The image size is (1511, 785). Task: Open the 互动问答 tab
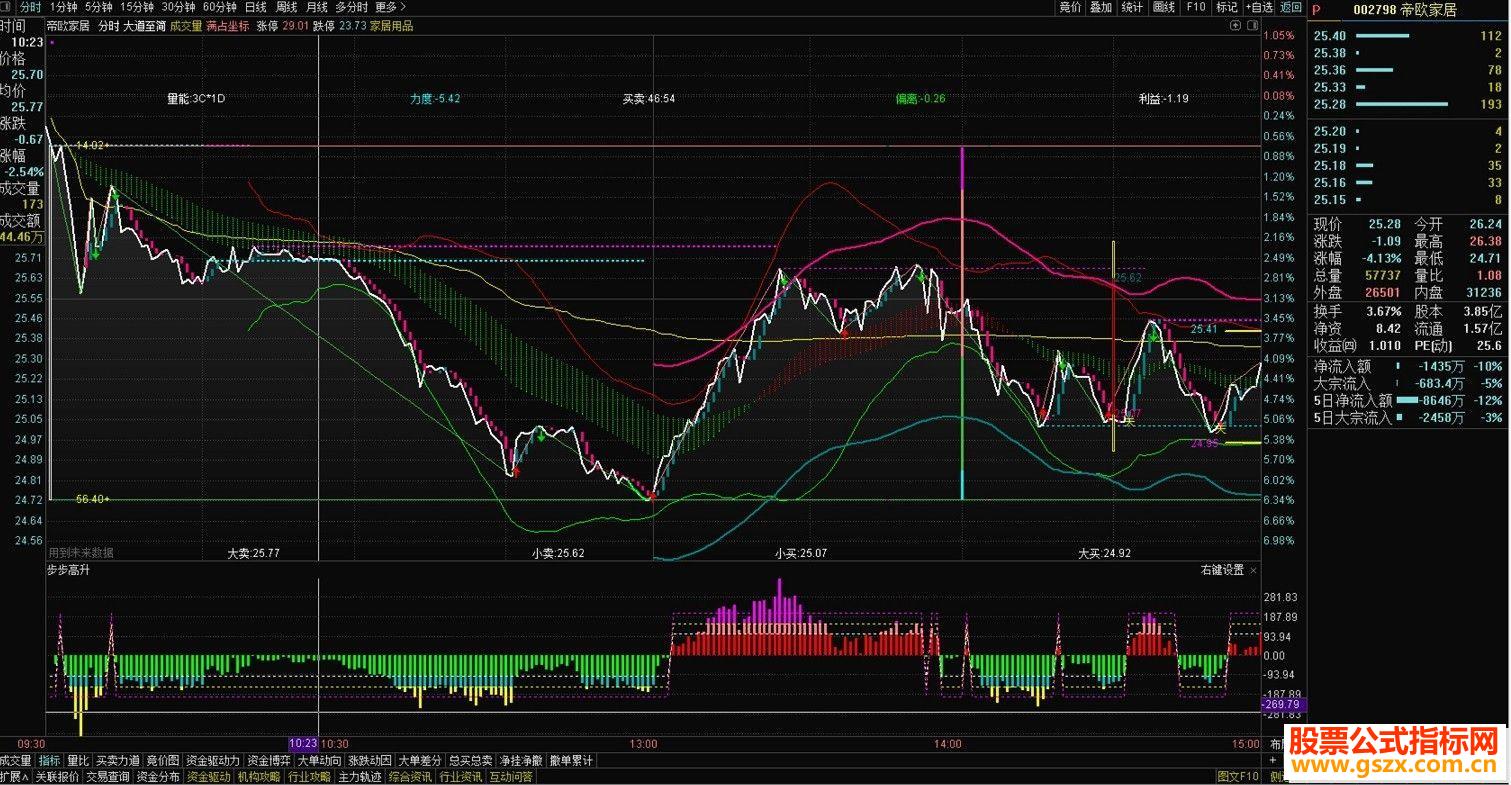point(510,776)
